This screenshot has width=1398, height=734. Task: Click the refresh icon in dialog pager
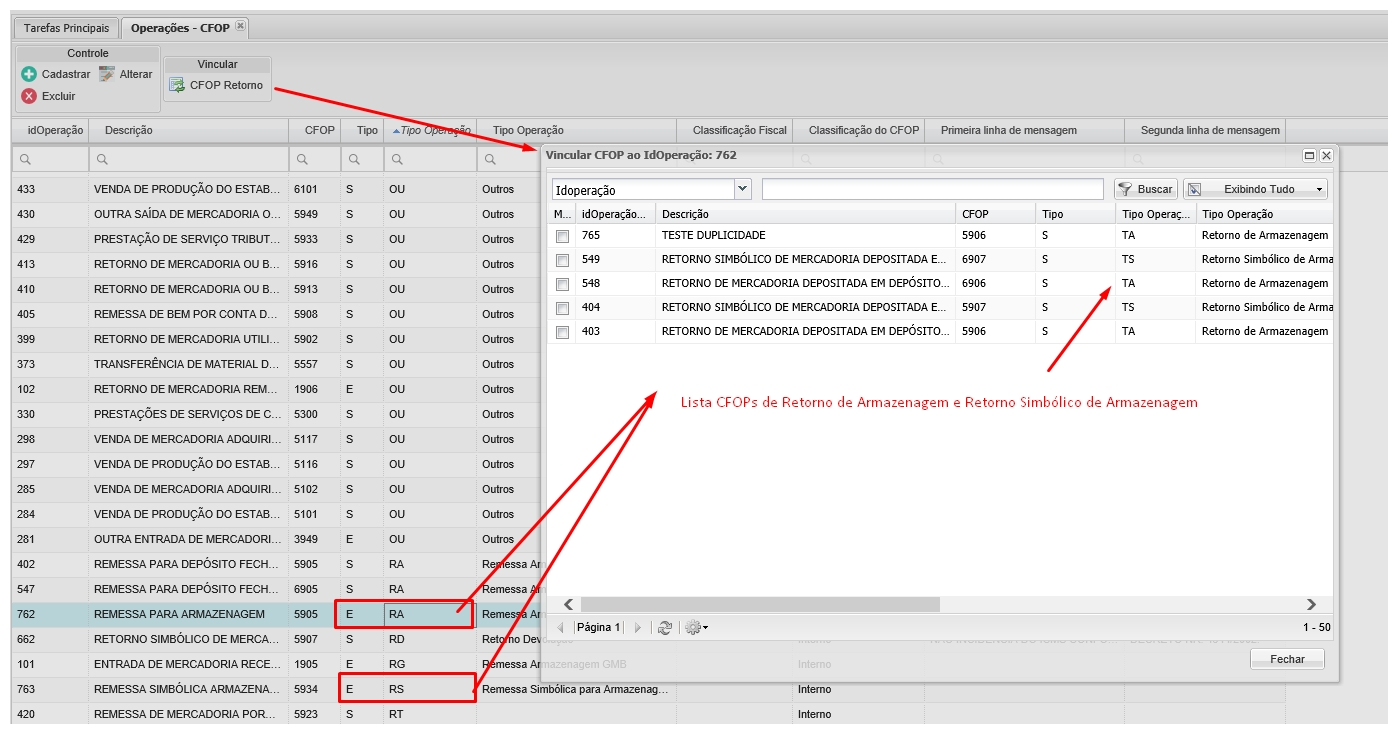tap(664, 627)
